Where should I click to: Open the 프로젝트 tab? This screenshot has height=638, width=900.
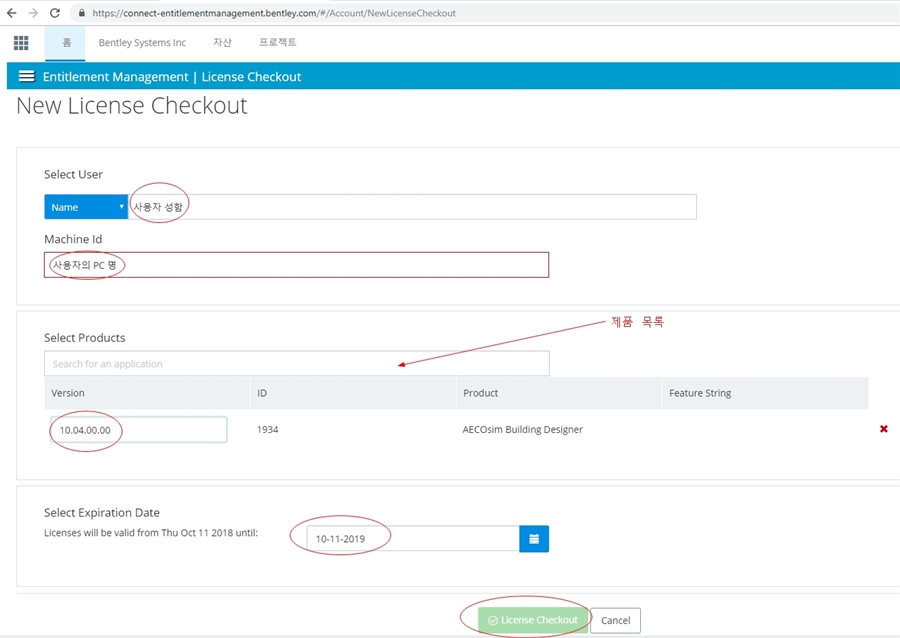[x=277, y=43]
